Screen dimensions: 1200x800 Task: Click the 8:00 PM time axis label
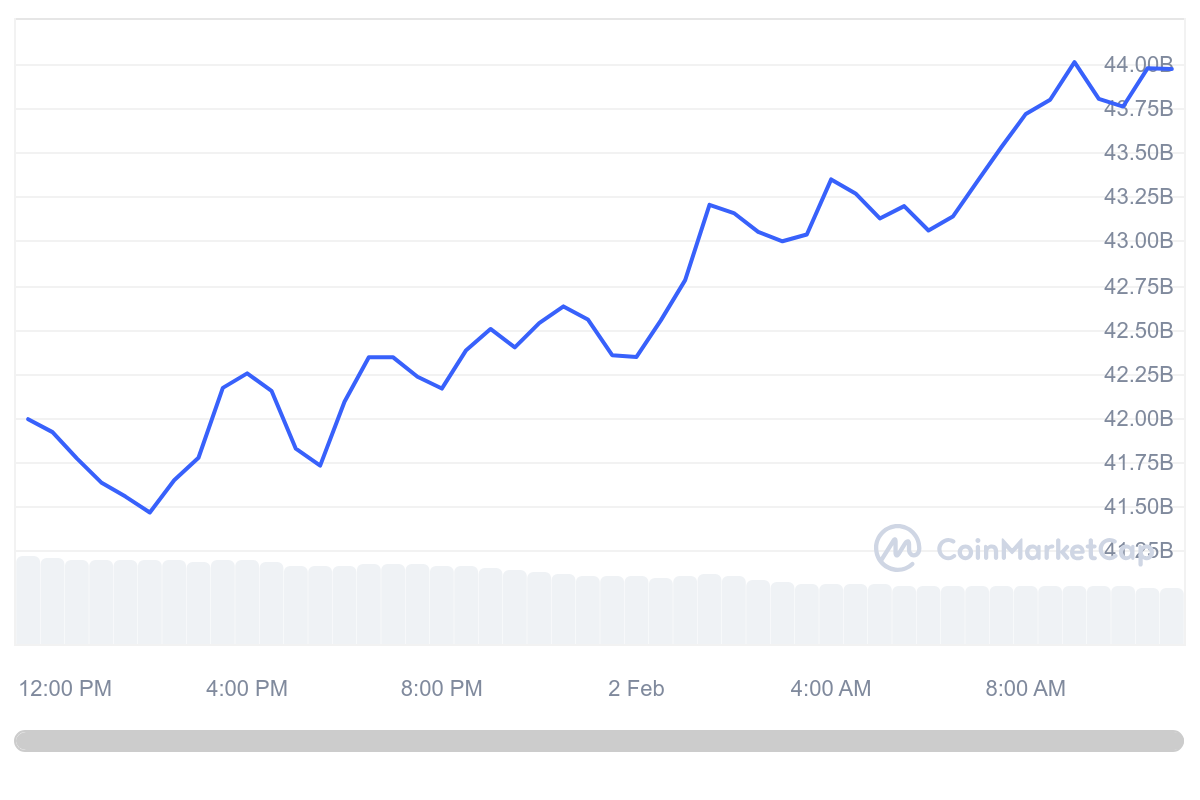click(442, 689)
